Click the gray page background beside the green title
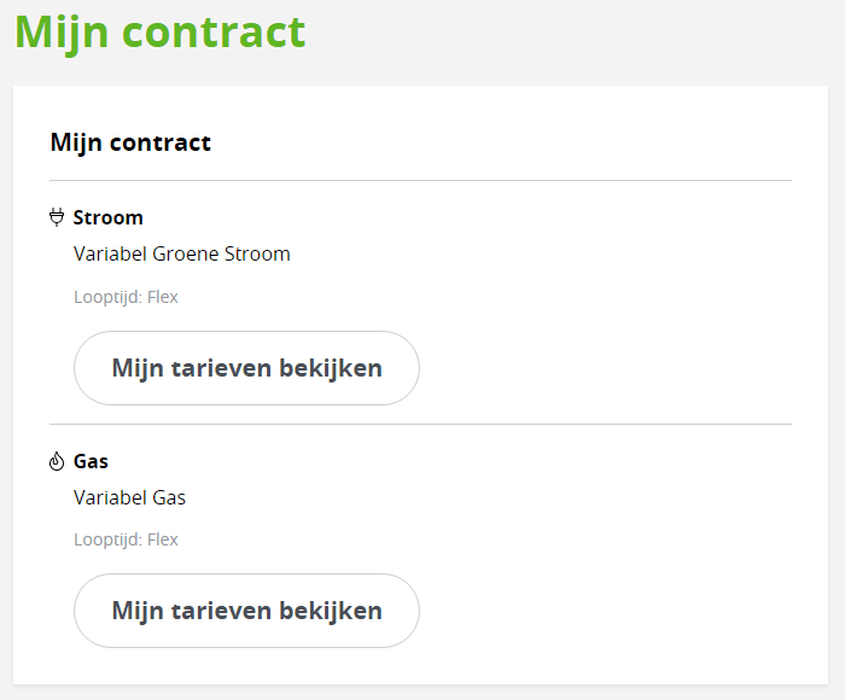Viewport: 845px width, 700px height. (x=566, y=38)
